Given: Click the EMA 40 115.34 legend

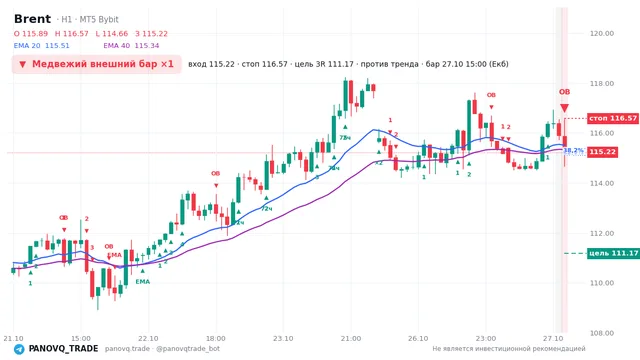Looking at the screenshot, I should [x=131, y=46].
